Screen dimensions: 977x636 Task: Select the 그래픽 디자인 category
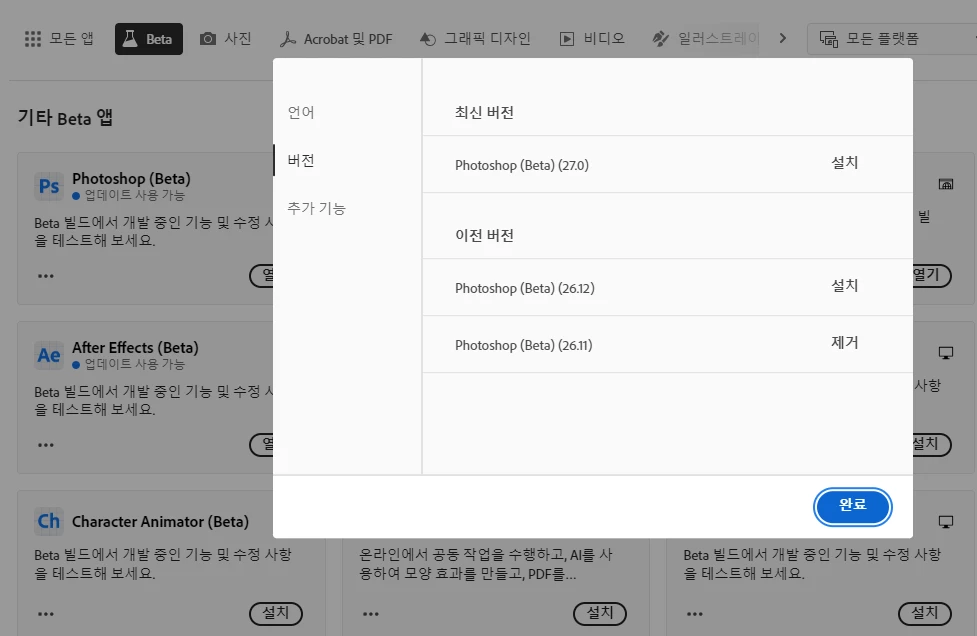475,39
